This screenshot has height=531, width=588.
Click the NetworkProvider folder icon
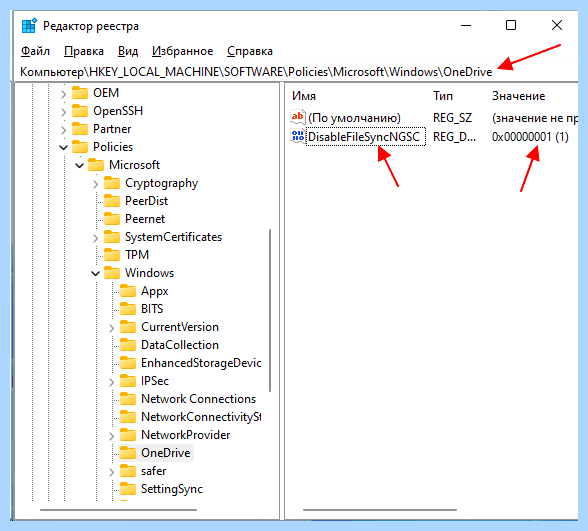128,435
